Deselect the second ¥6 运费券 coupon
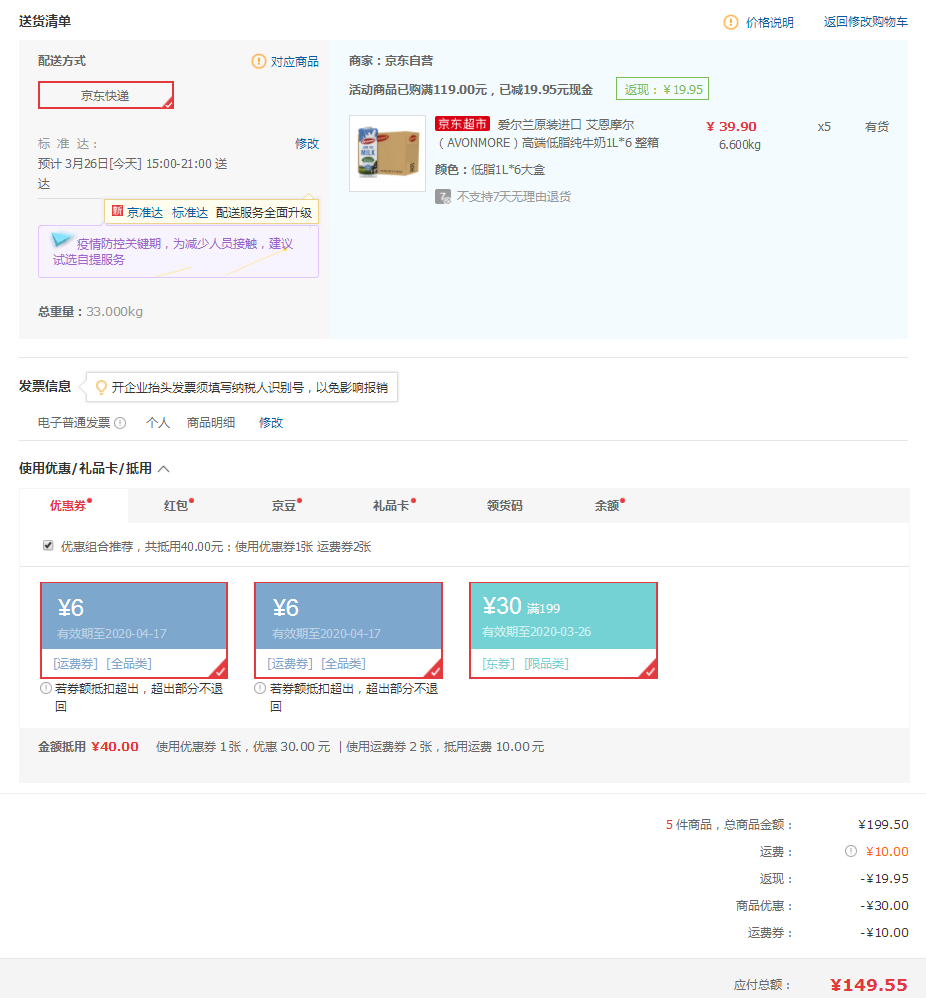The height and width of the screenshot is (998, 926). (349, 630)
